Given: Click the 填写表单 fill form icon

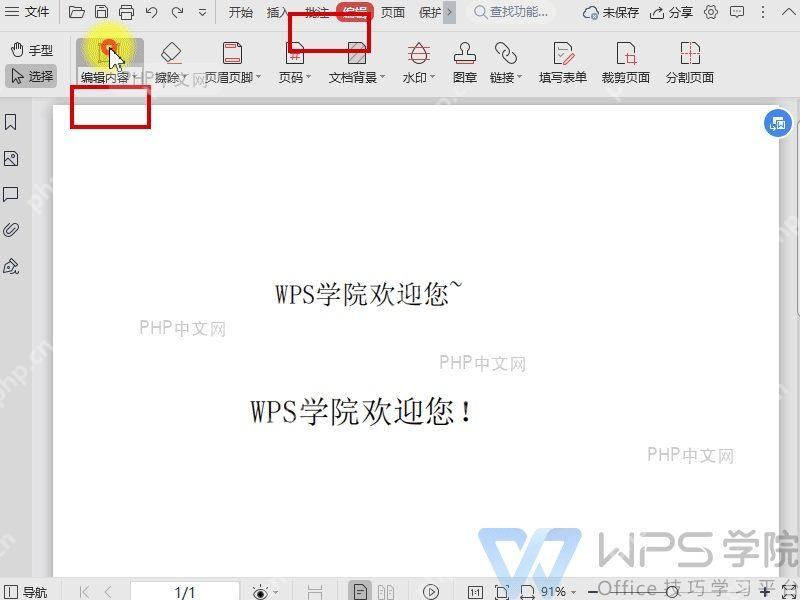Looking at the screenshot, I should coord(563,53).
